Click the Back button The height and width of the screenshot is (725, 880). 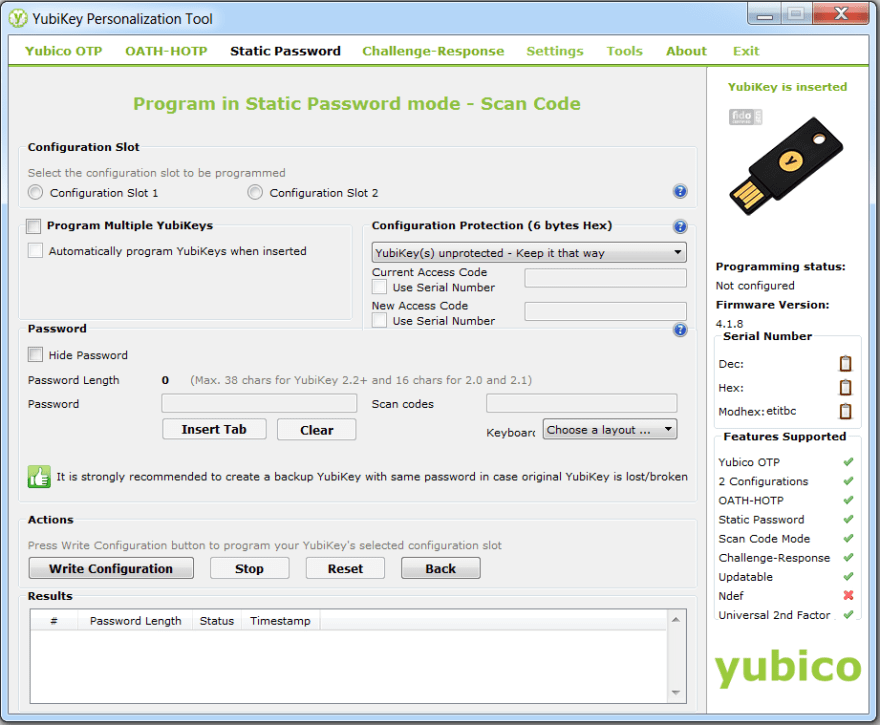pos(441,568)
